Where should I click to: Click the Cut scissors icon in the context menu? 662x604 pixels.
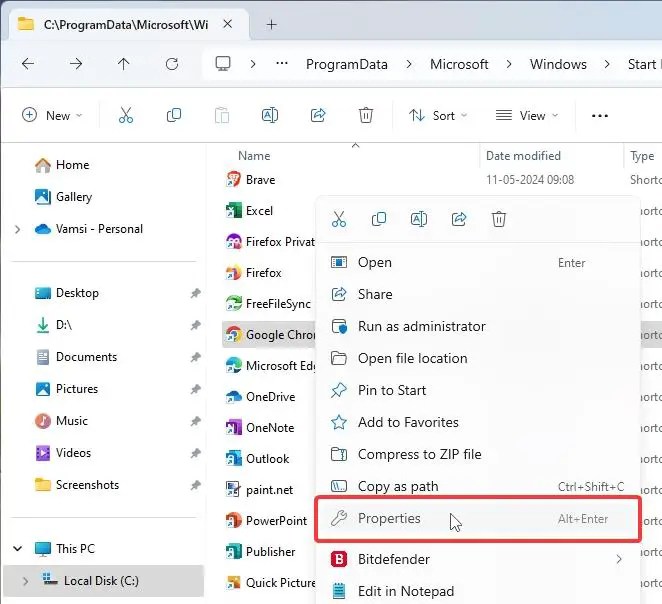(339, 219)
